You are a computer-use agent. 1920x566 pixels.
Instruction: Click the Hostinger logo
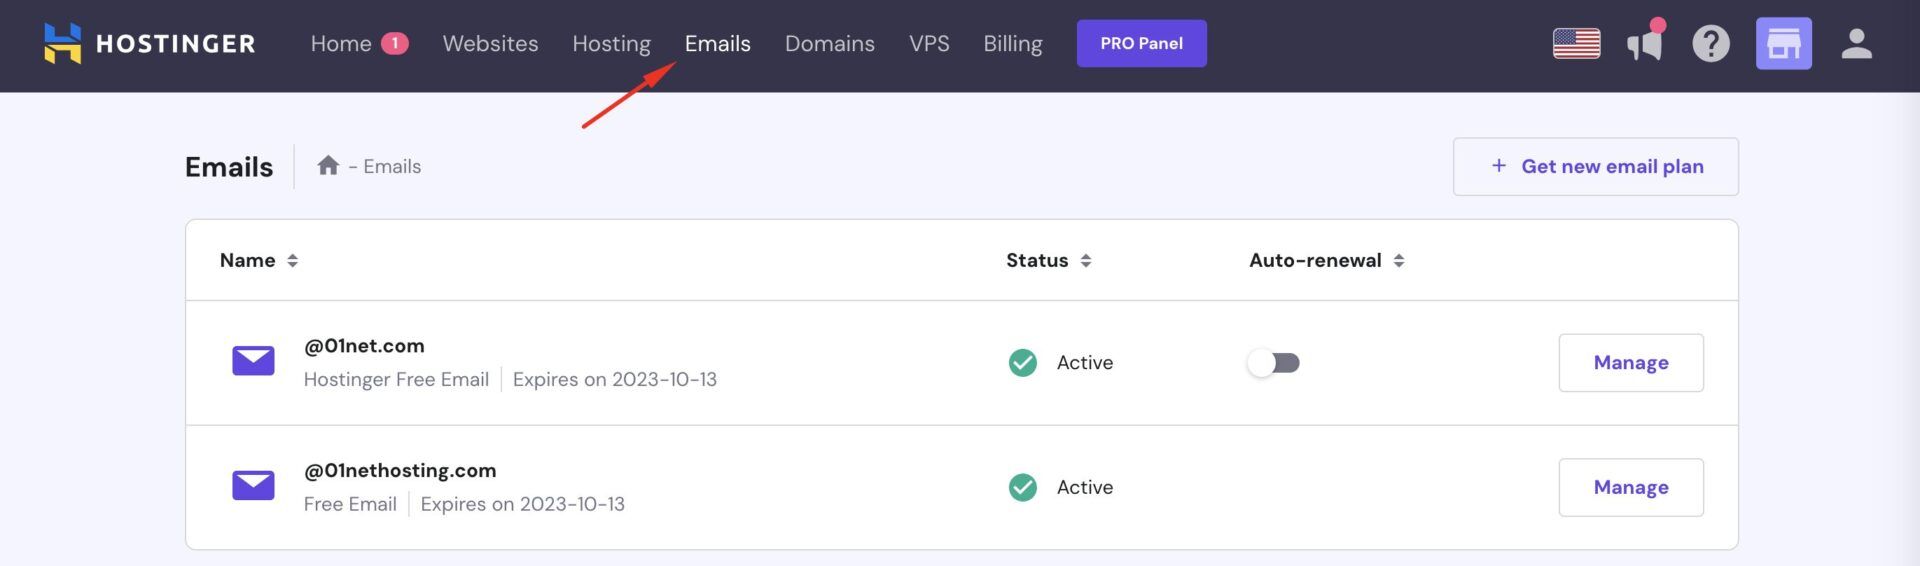tap(150, 43)
